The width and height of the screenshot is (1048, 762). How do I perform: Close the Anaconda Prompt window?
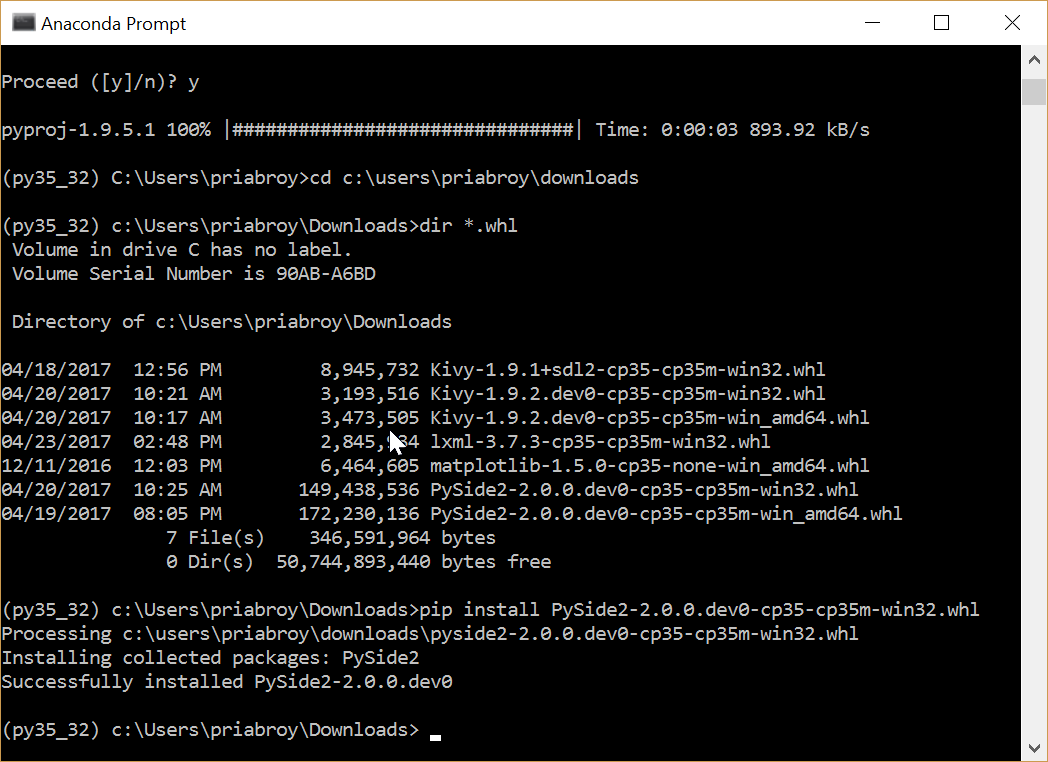coord(1012,23)
